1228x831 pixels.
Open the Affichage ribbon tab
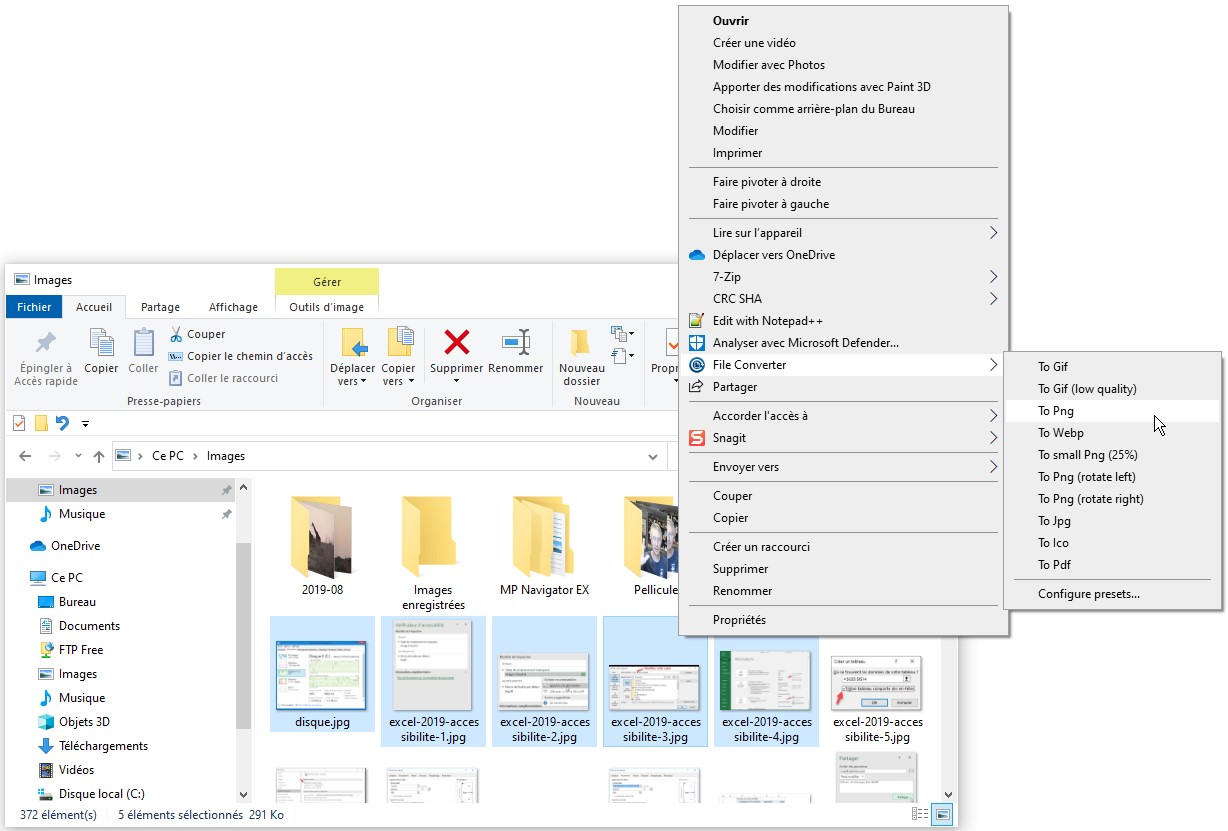coord(233,307)
